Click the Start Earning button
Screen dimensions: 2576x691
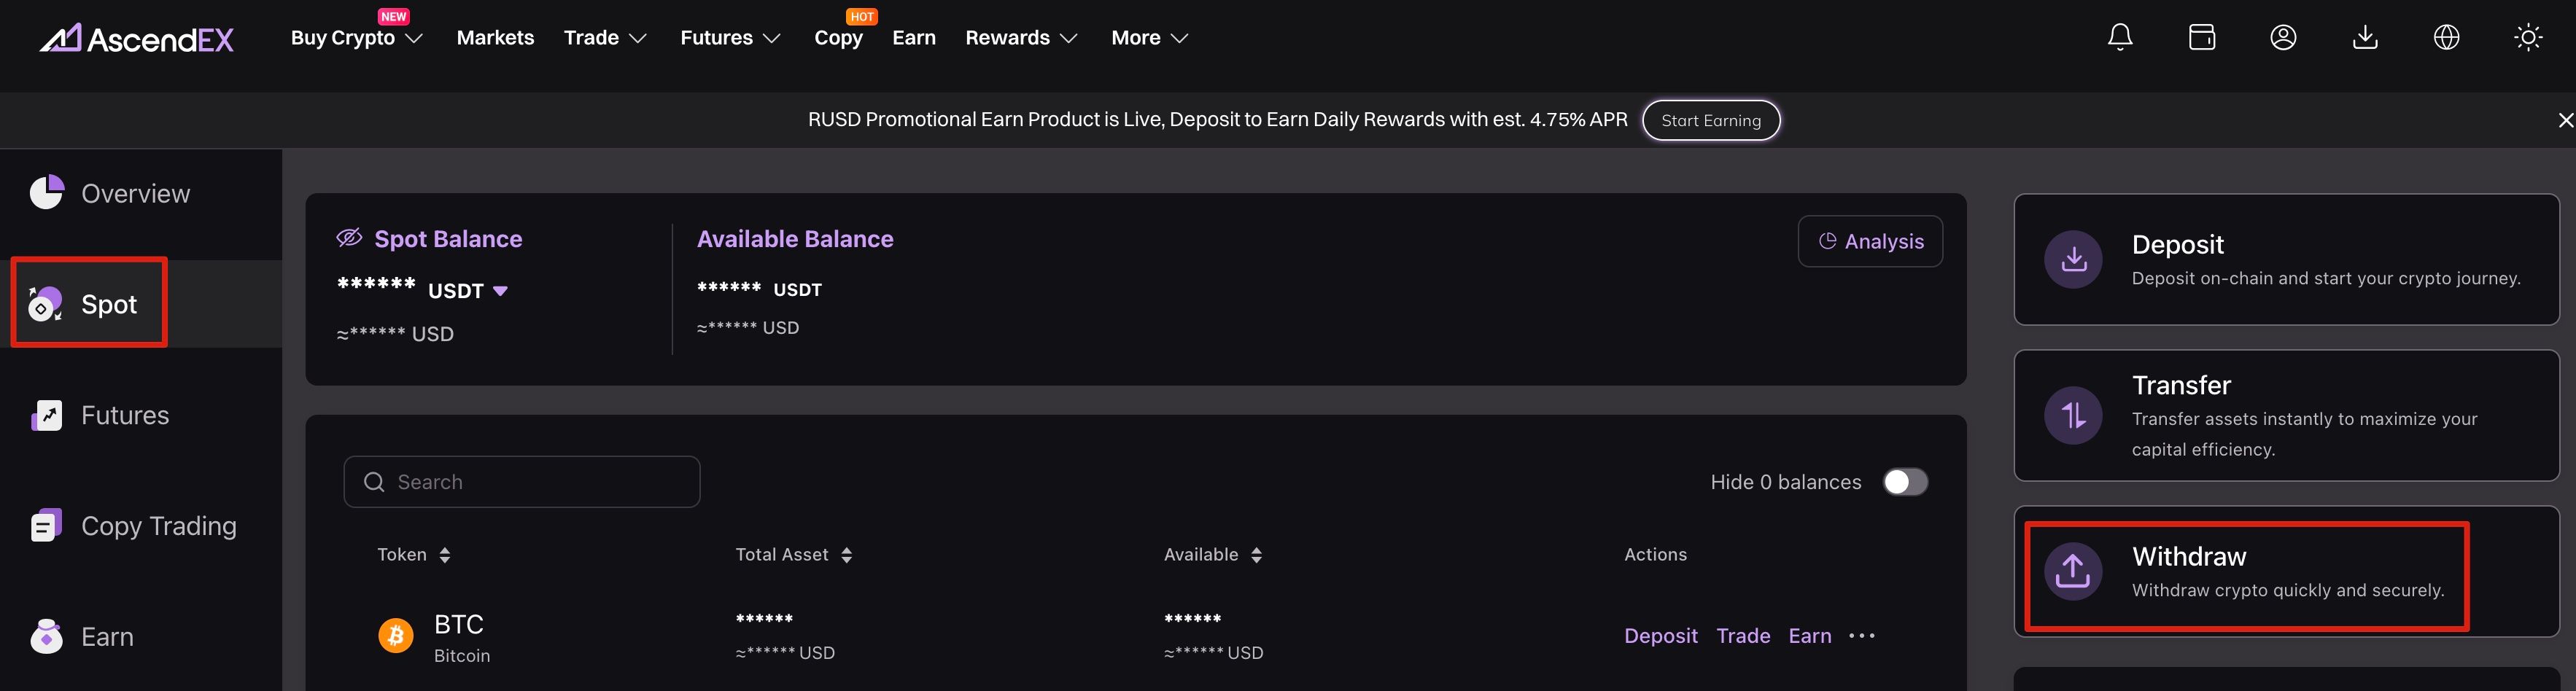(1710, 120)
